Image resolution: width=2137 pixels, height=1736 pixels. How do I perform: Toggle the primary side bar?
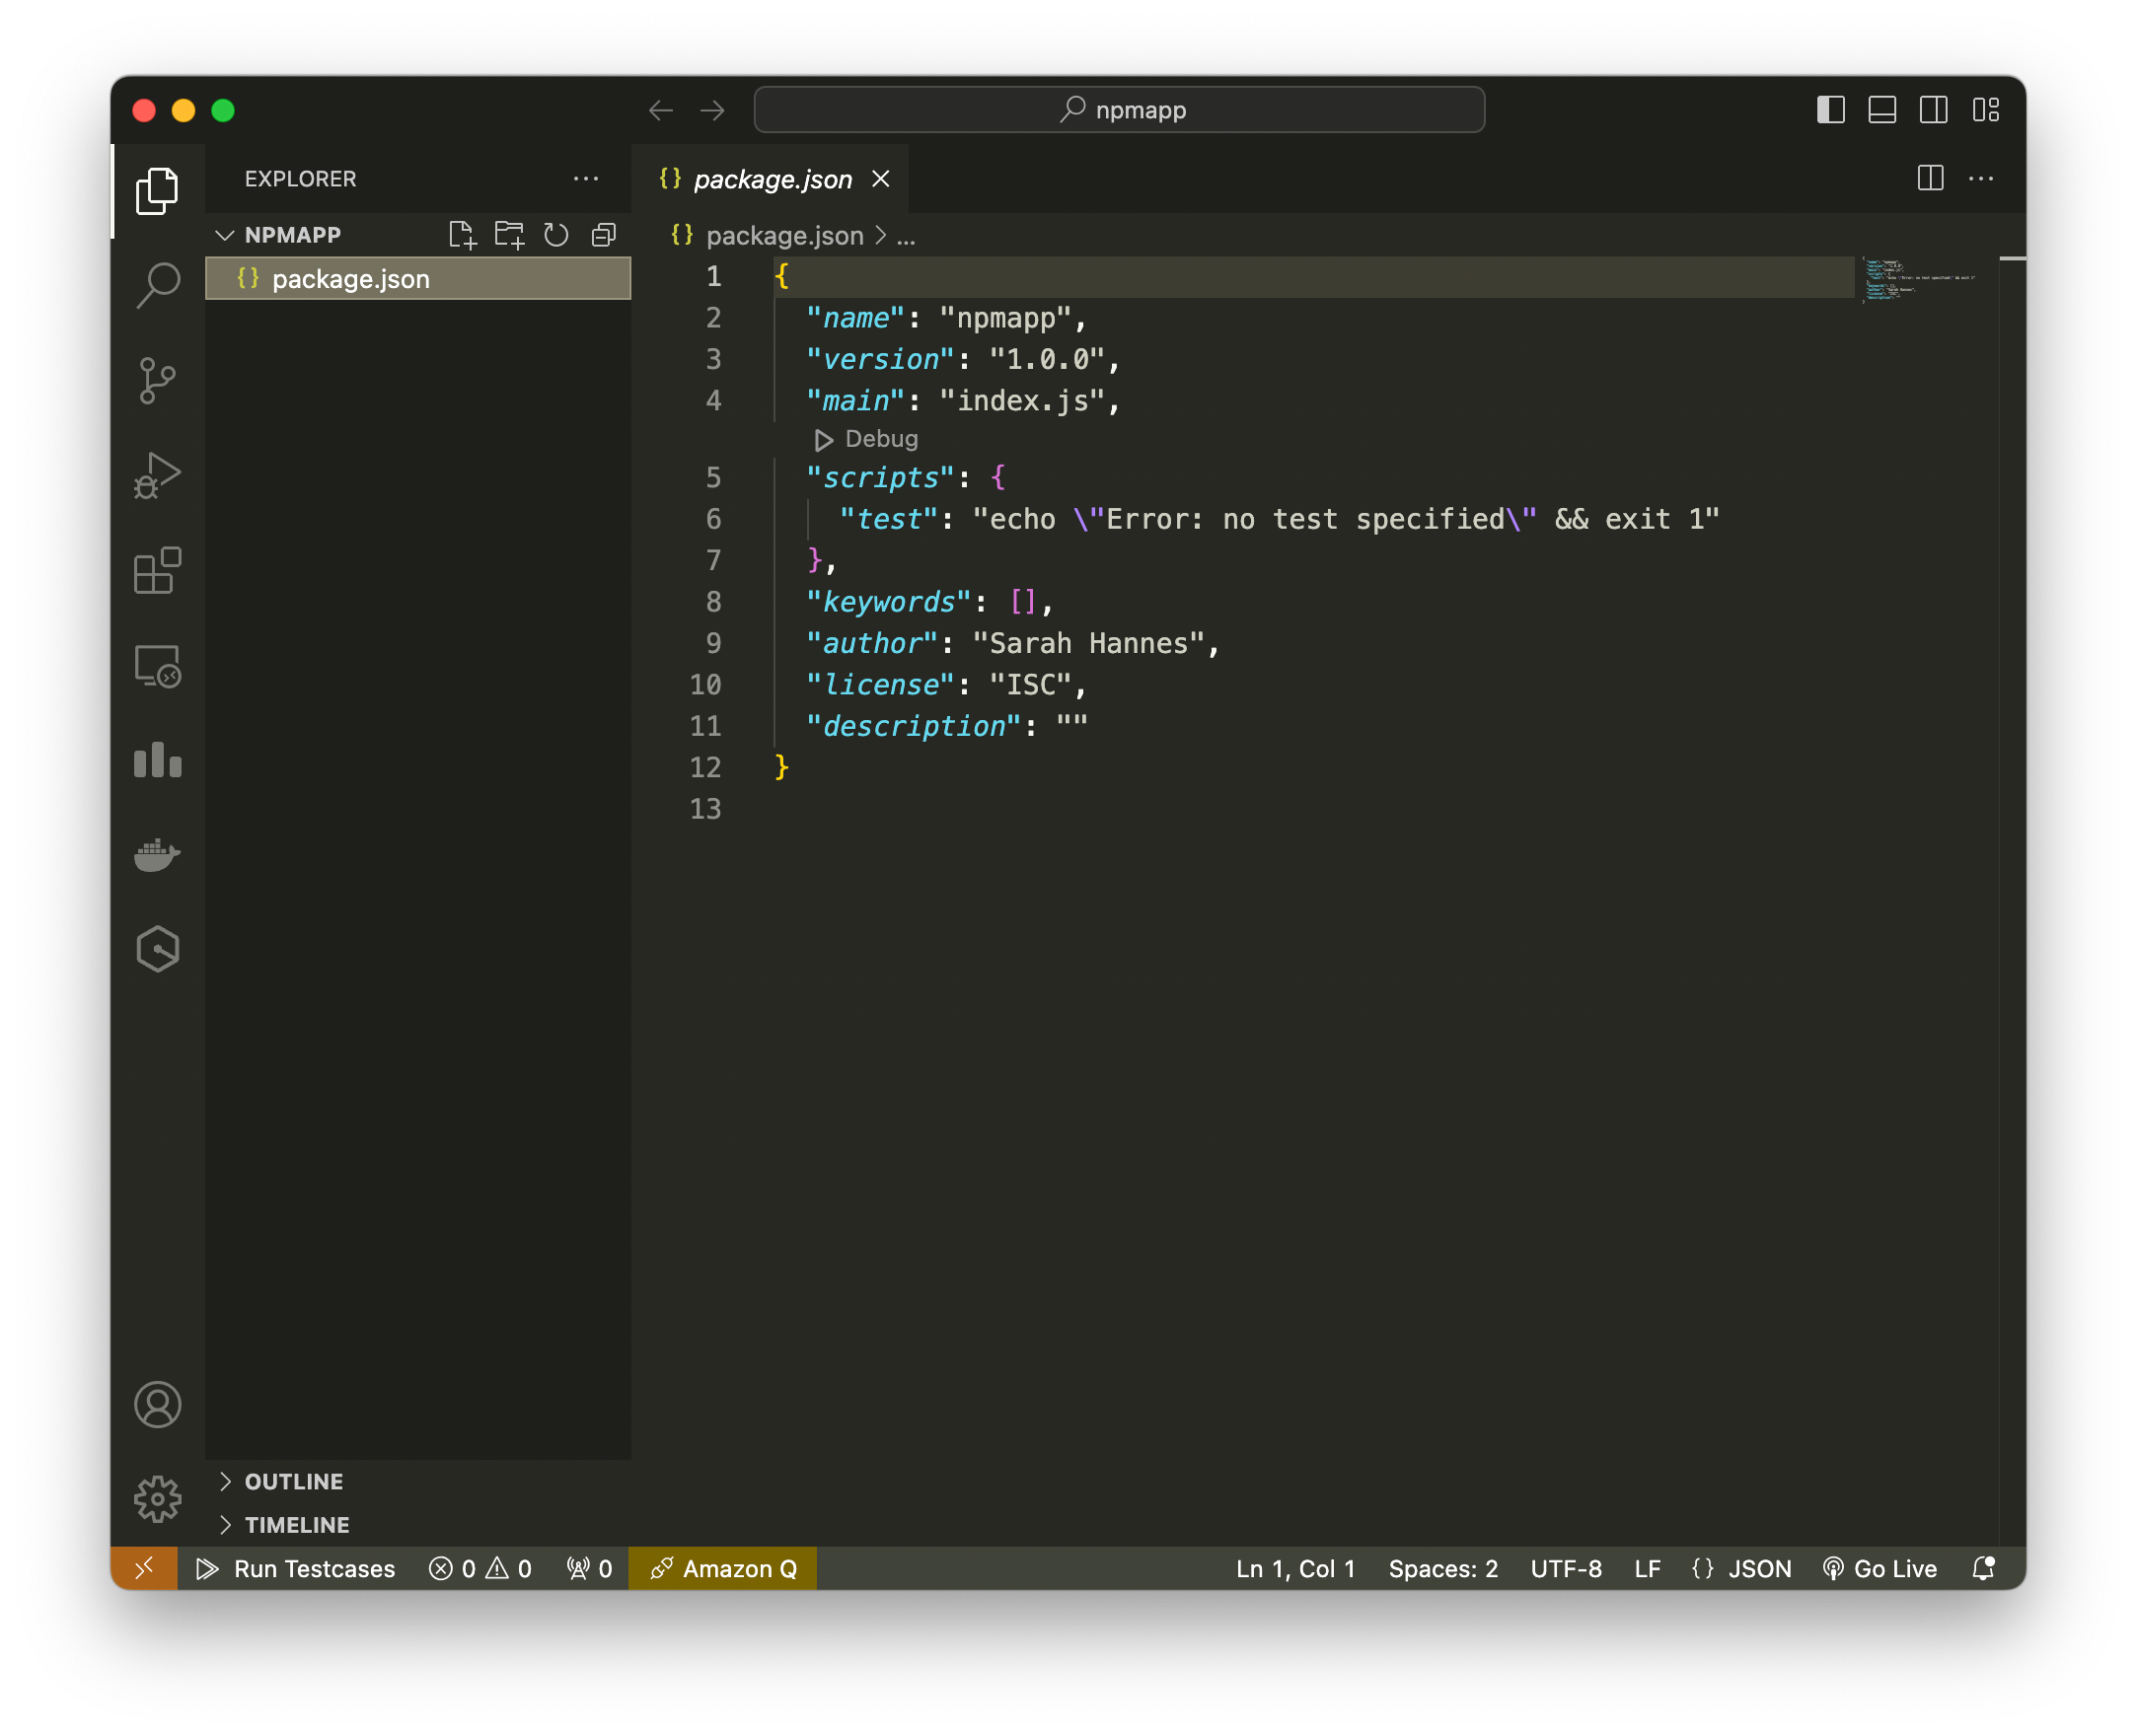[1831, 110]
